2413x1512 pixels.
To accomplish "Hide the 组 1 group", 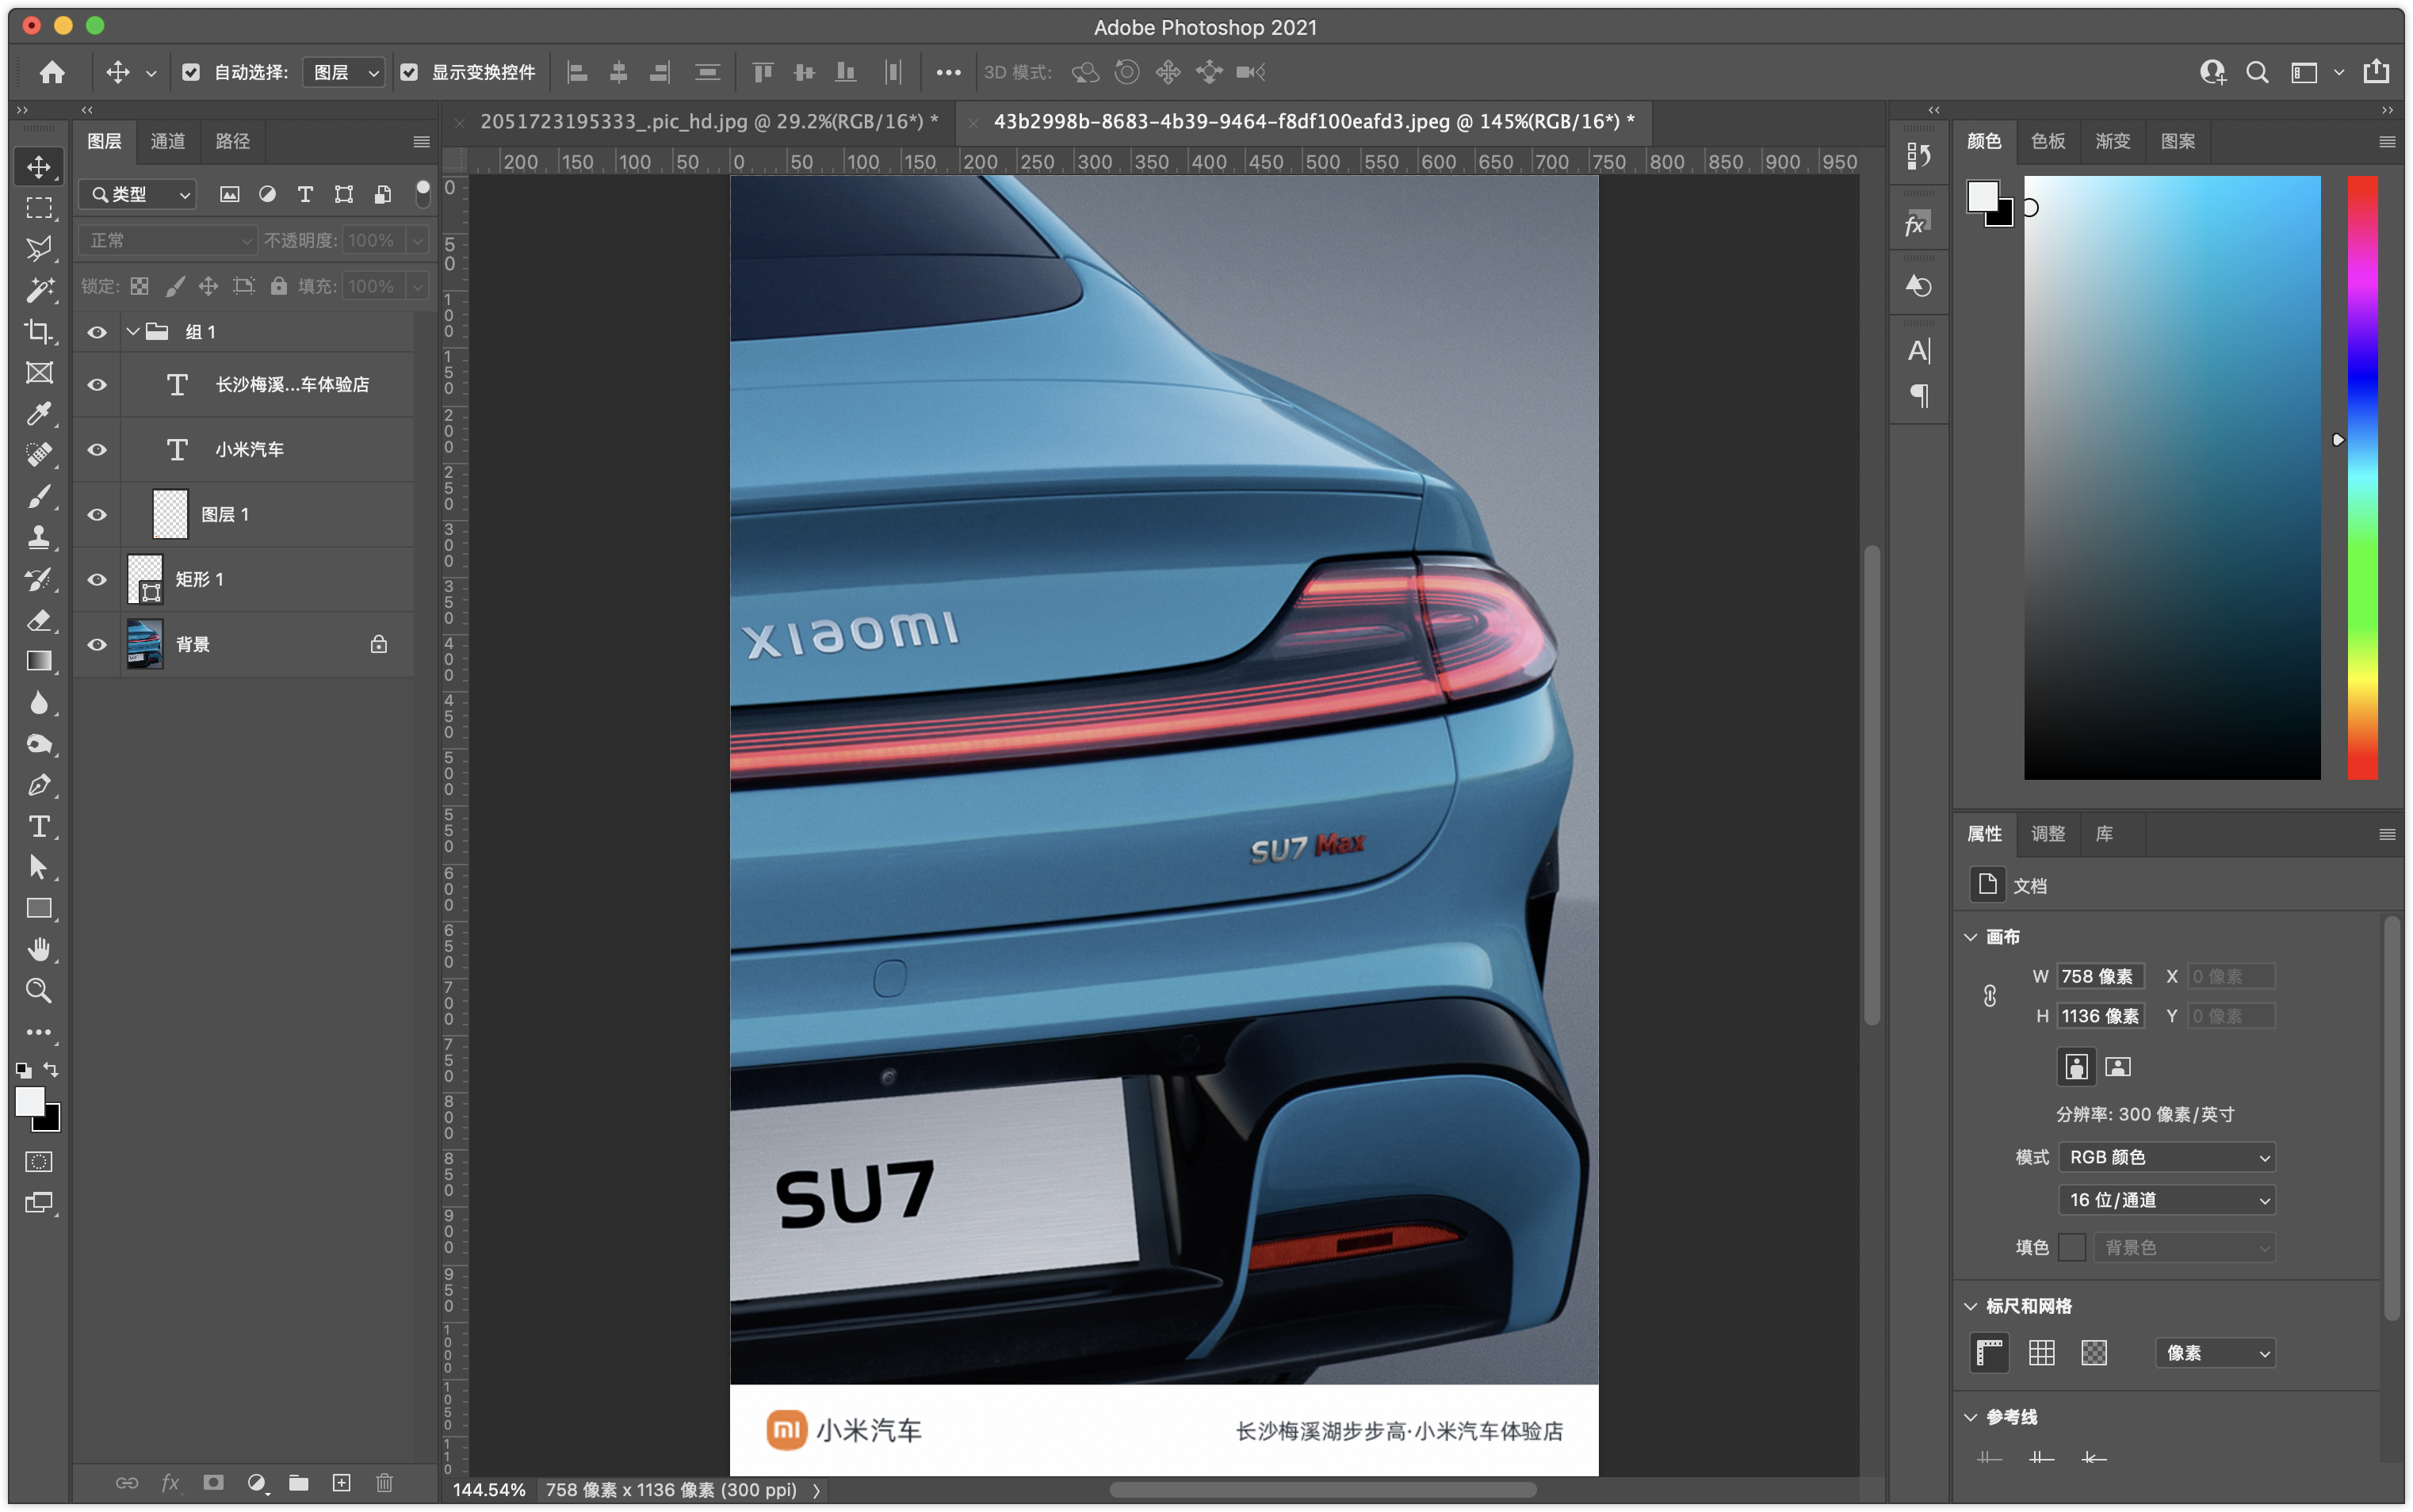I will pos(97,332).
